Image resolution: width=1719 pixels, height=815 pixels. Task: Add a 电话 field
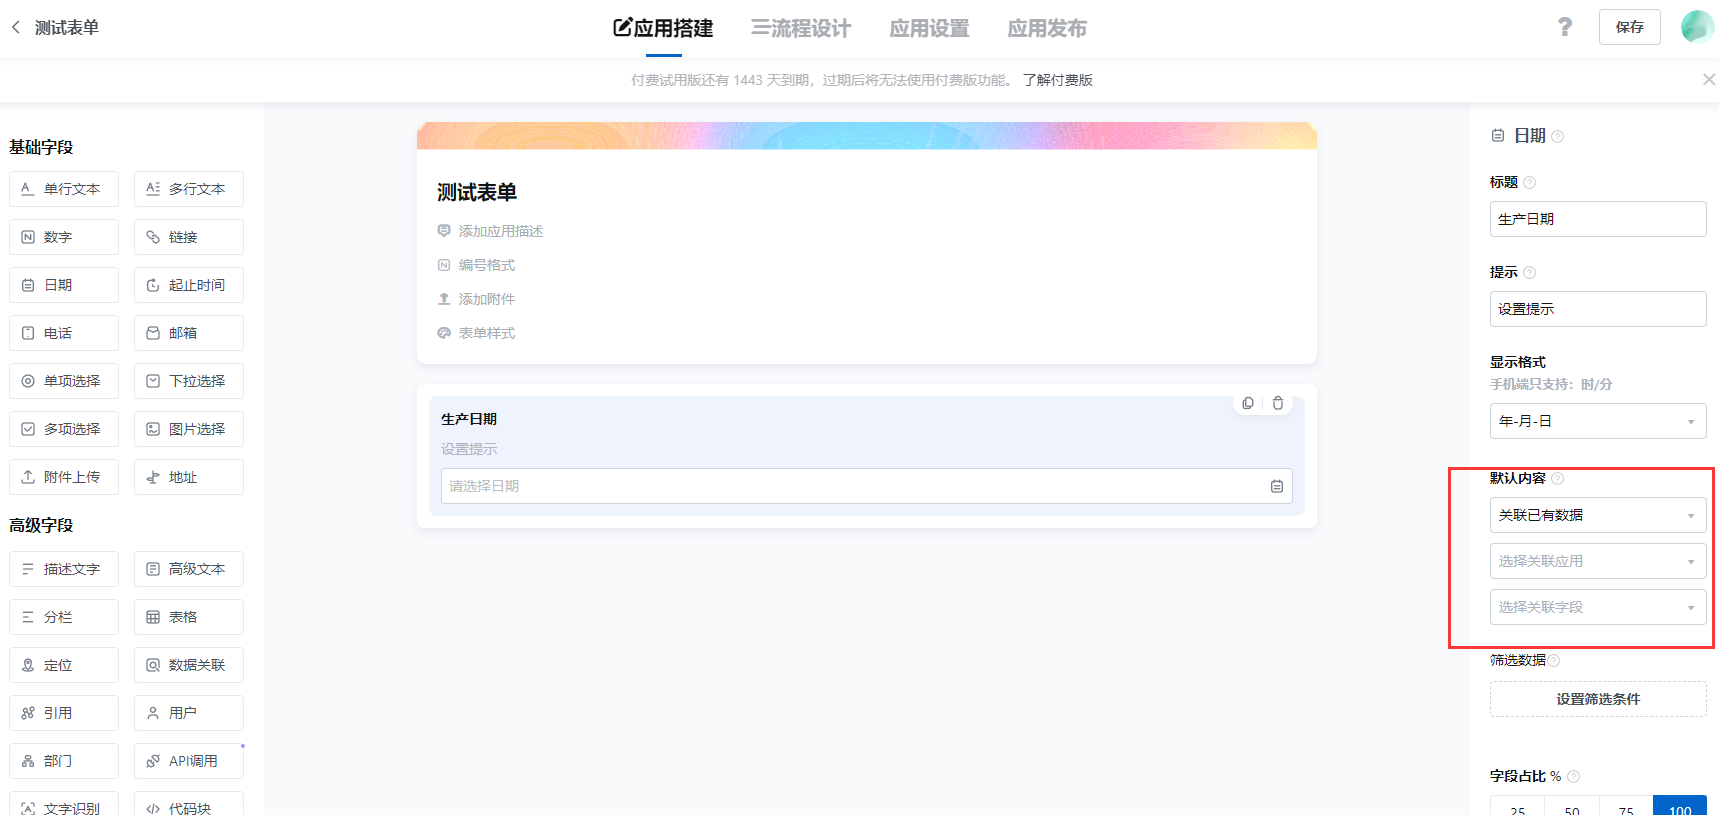[64, 333]
